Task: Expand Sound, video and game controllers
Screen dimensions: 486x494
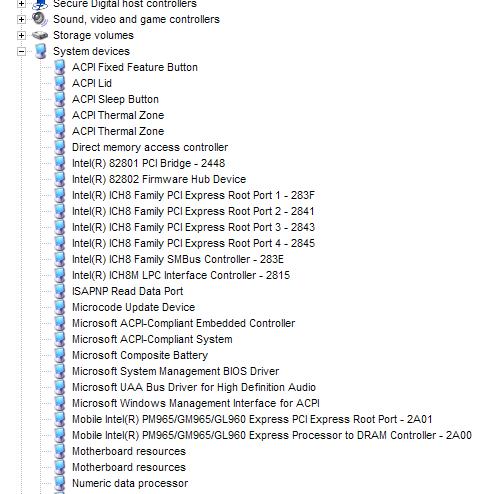Action: (x=21, y=19)
